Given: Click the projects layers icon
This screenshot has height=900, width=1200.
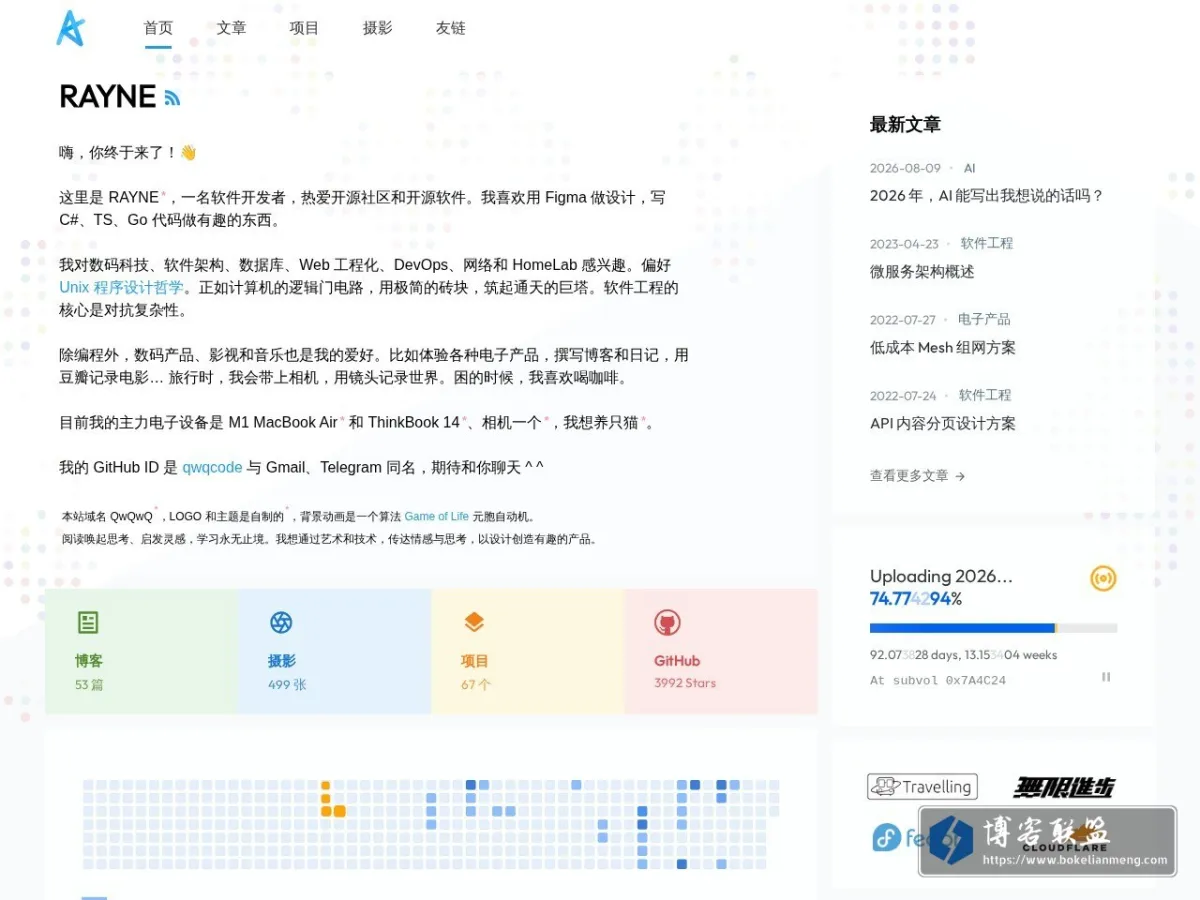Looking at the screenshot, I should (474, 623).
